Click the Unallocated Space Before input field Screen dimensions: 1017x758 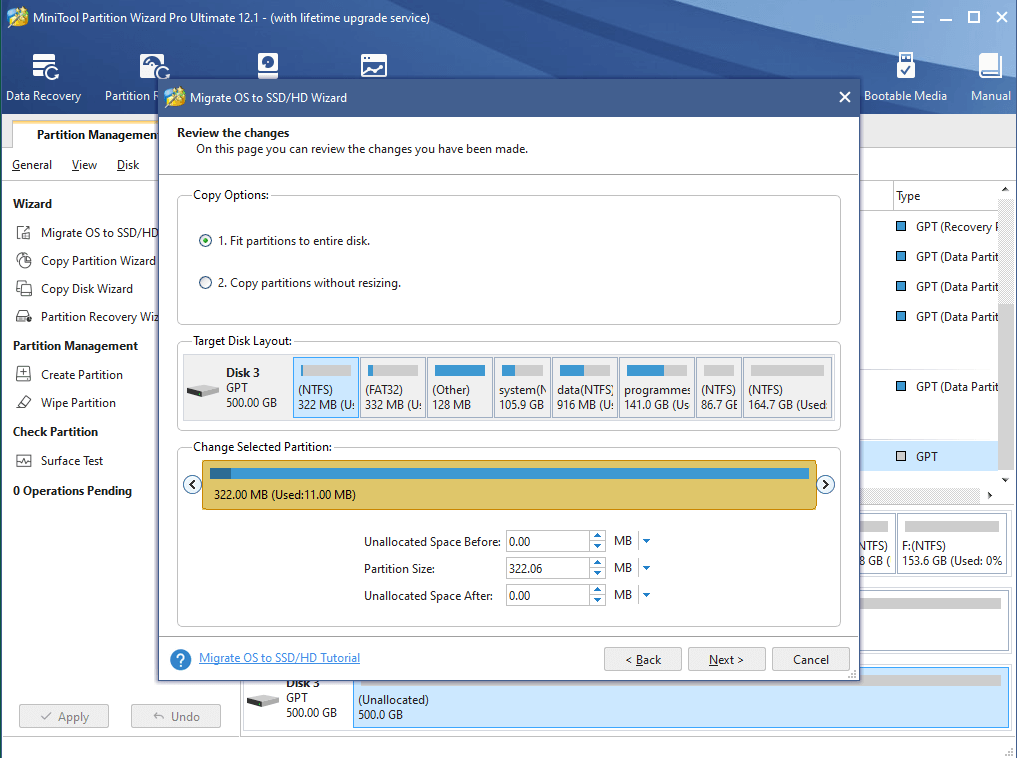pos(548,541)
